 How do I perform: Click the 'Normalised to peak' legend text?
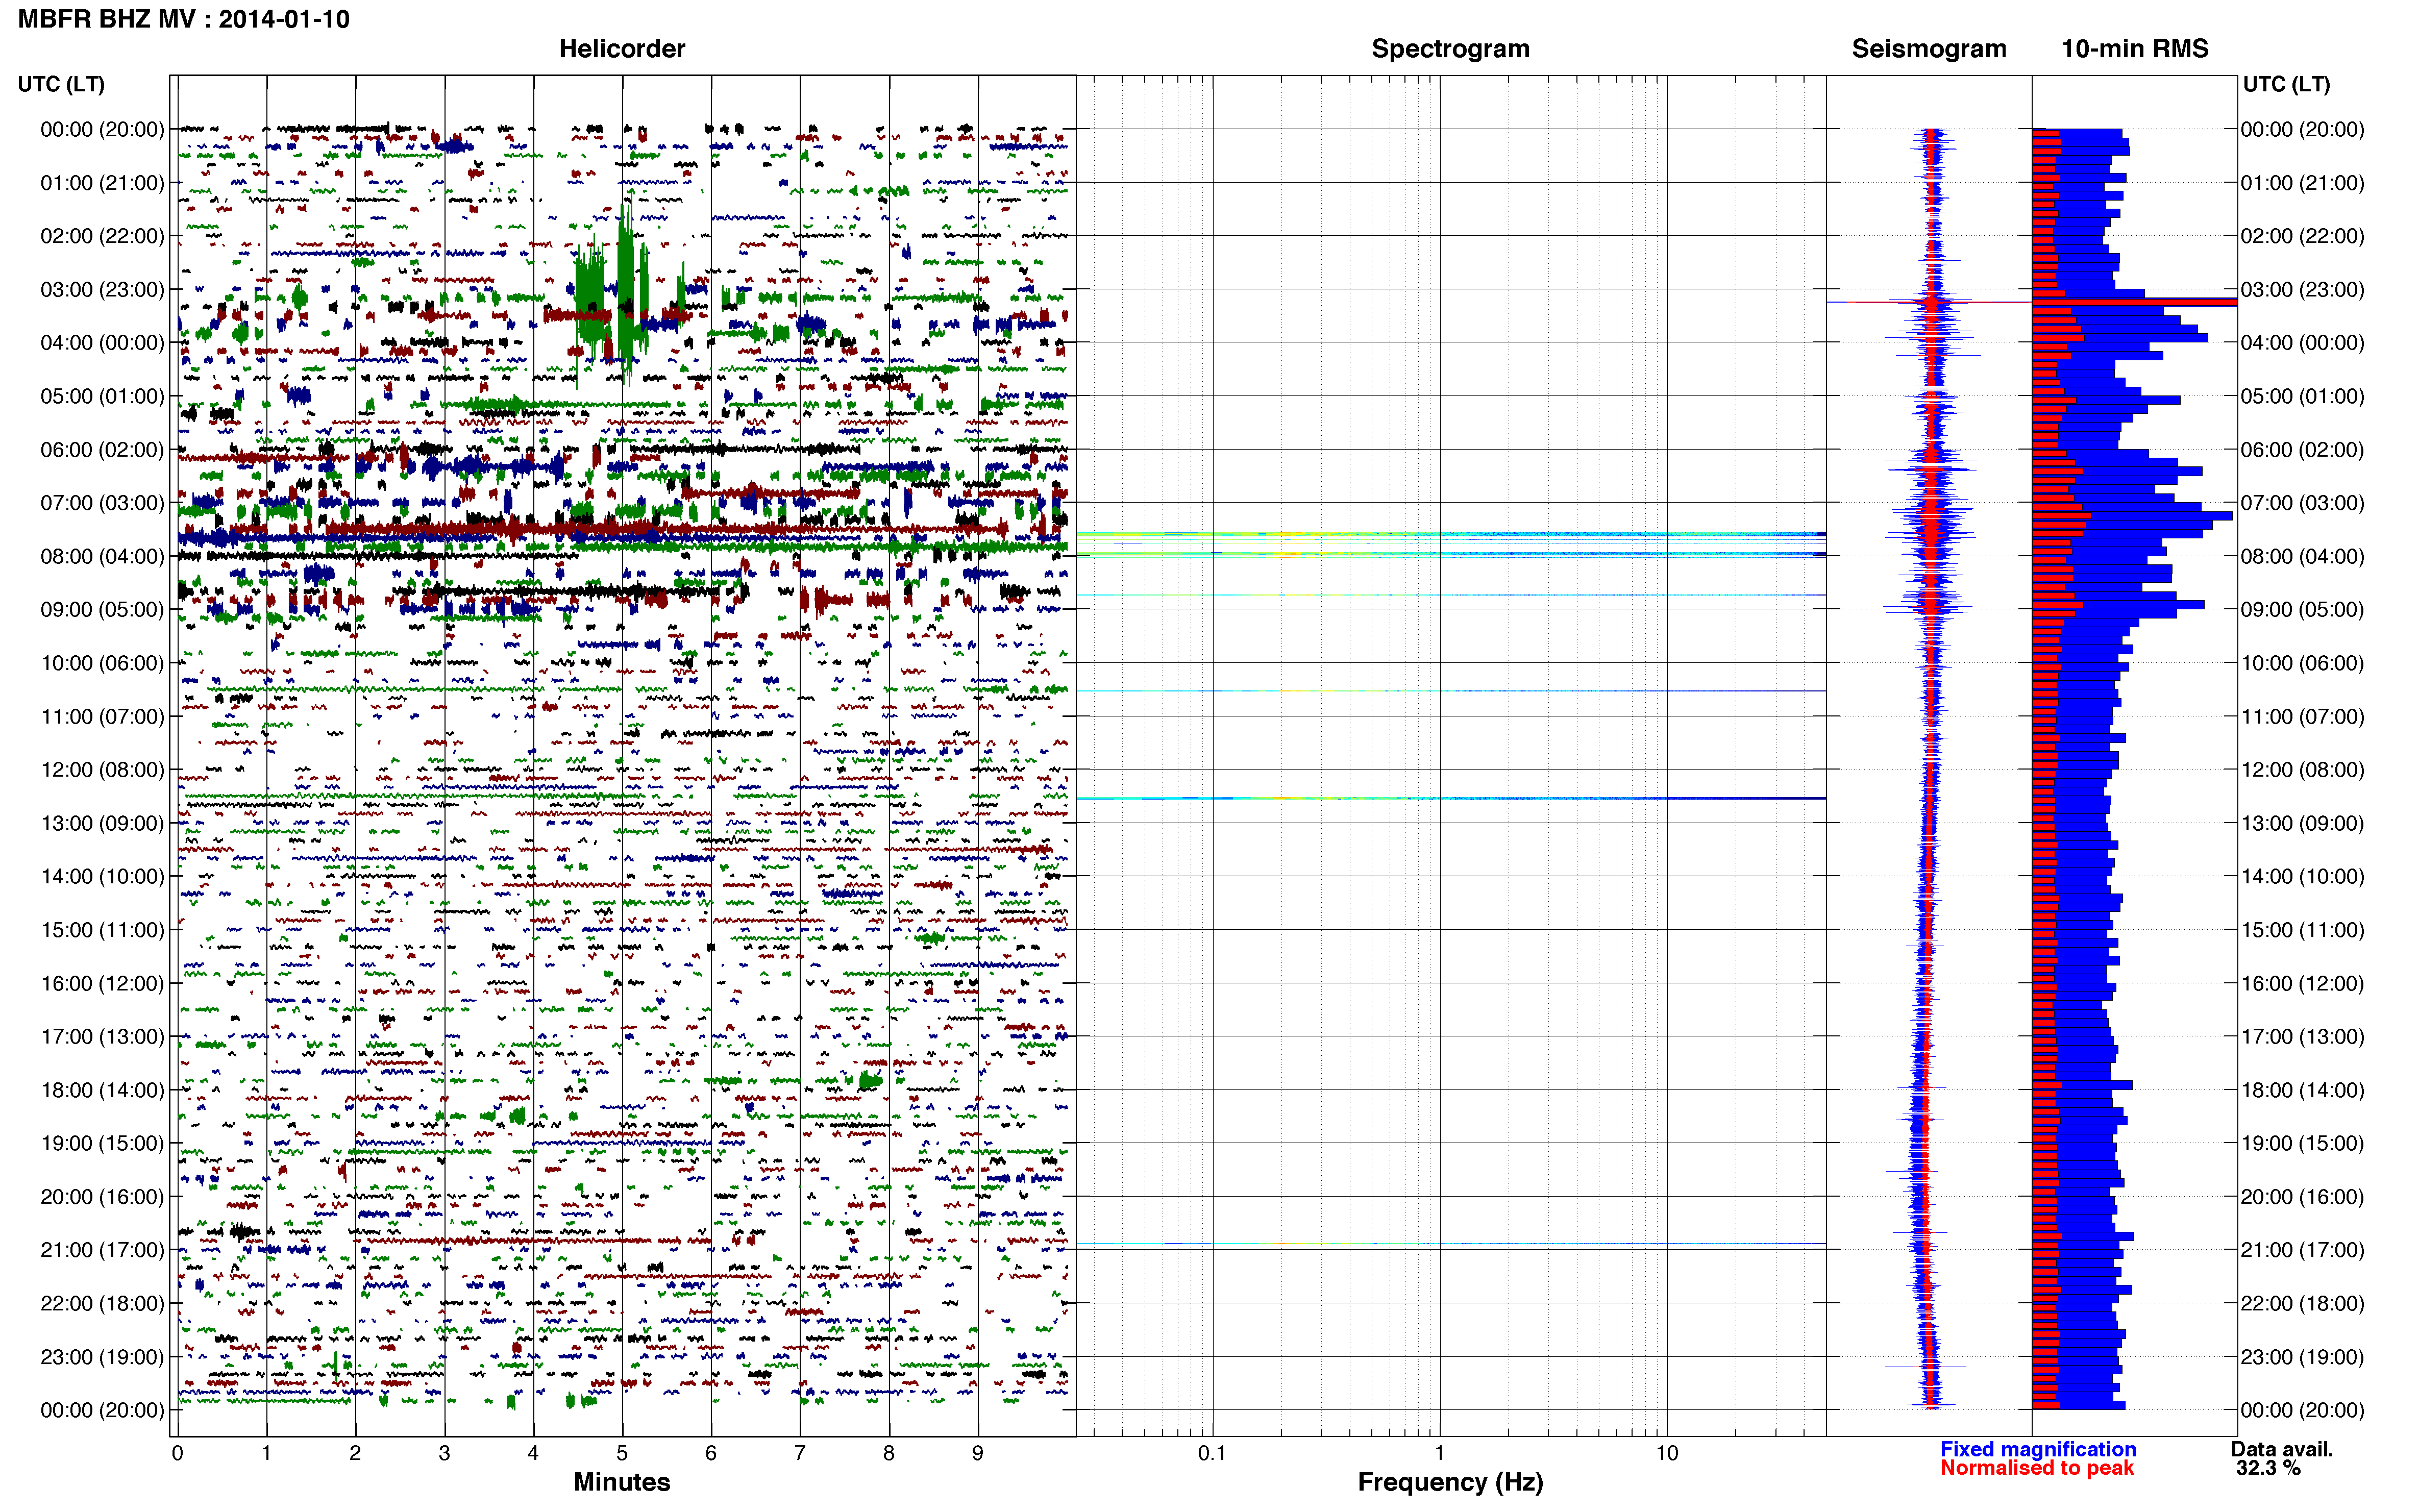click(x=2037, y=1468)
